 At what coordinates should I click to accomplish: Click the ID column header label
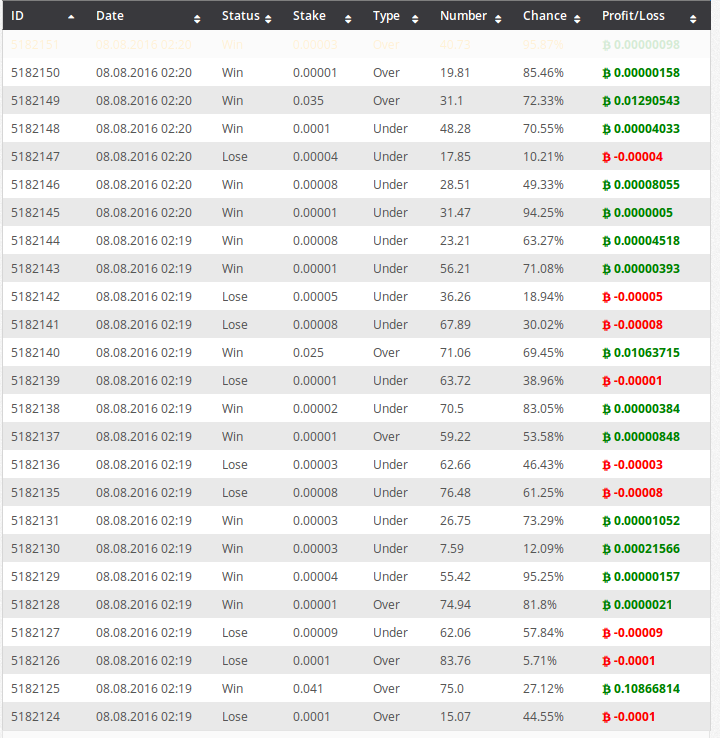click(17, 16)
